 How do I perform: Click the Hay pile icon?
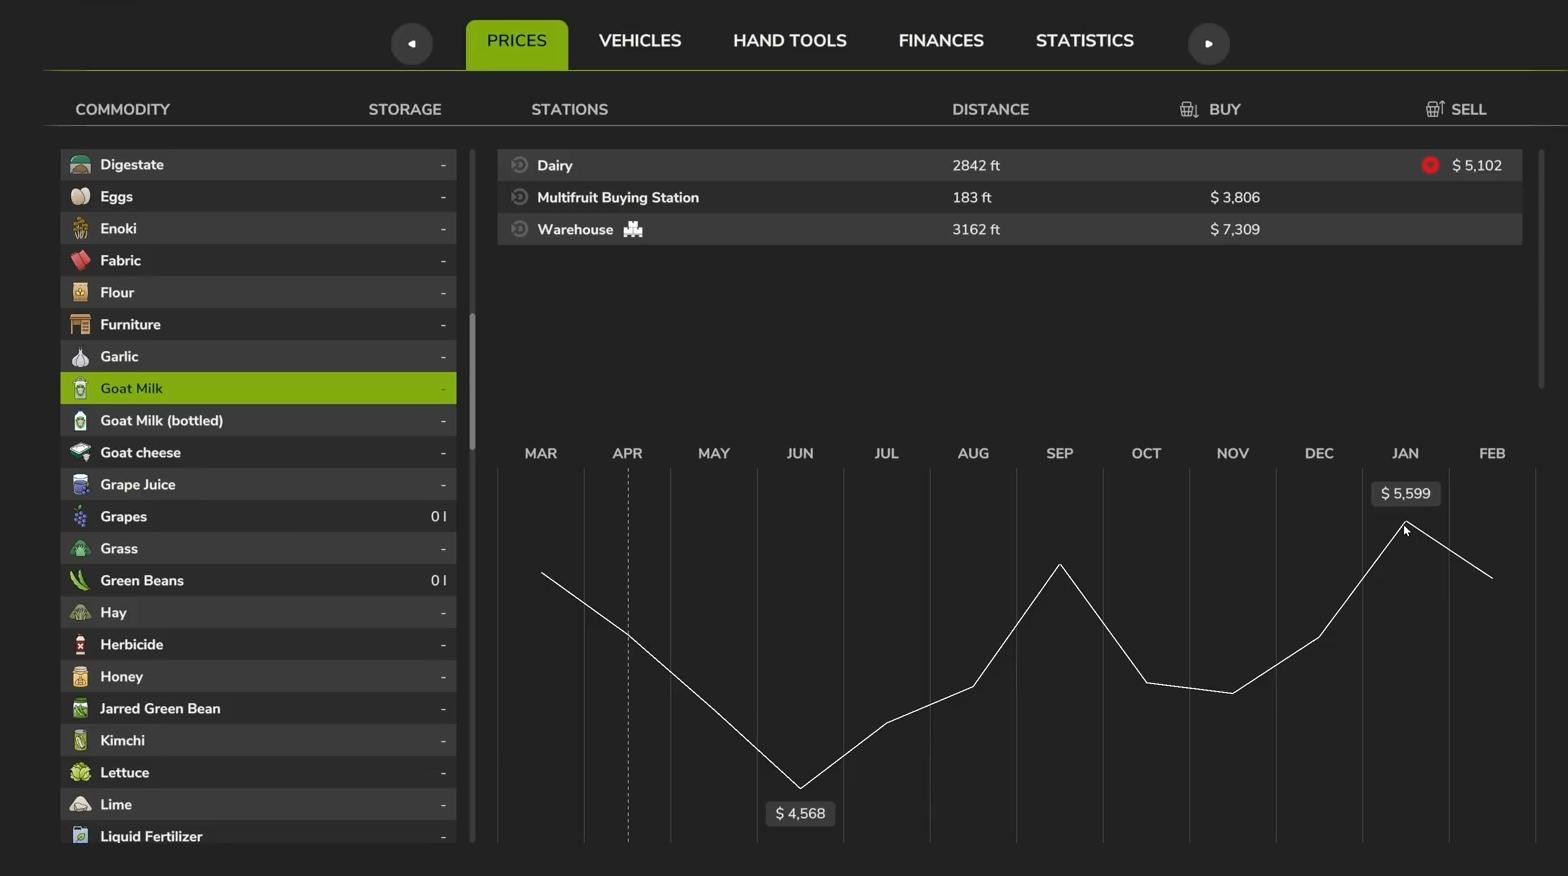pyautogui.click(x=80, y=613)
